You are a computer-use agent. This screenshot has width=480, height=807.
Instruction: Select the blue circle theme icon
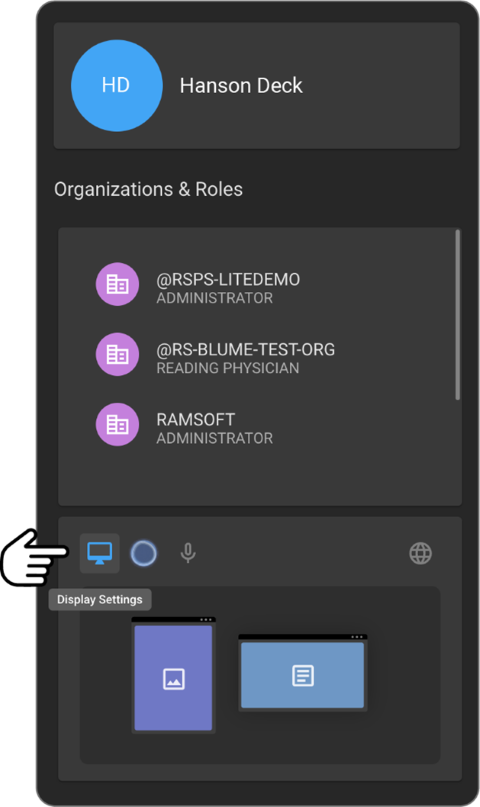coord(144,553)
